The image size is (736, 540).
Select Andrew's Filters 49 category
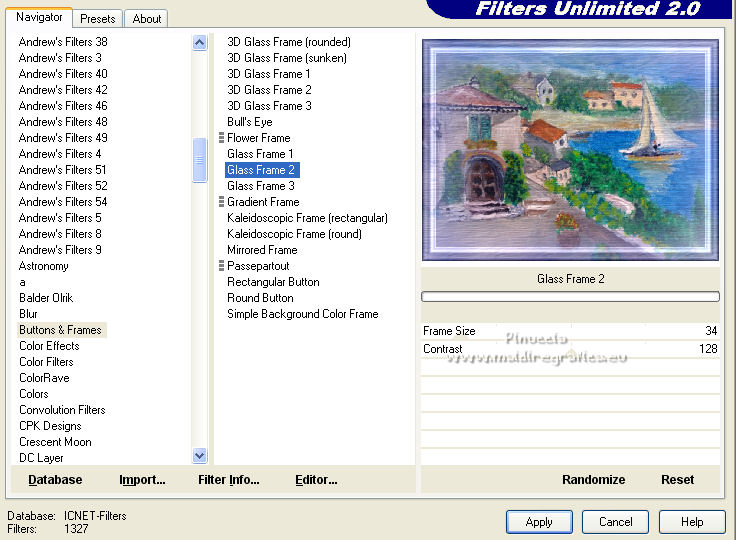tap(63, 138)
